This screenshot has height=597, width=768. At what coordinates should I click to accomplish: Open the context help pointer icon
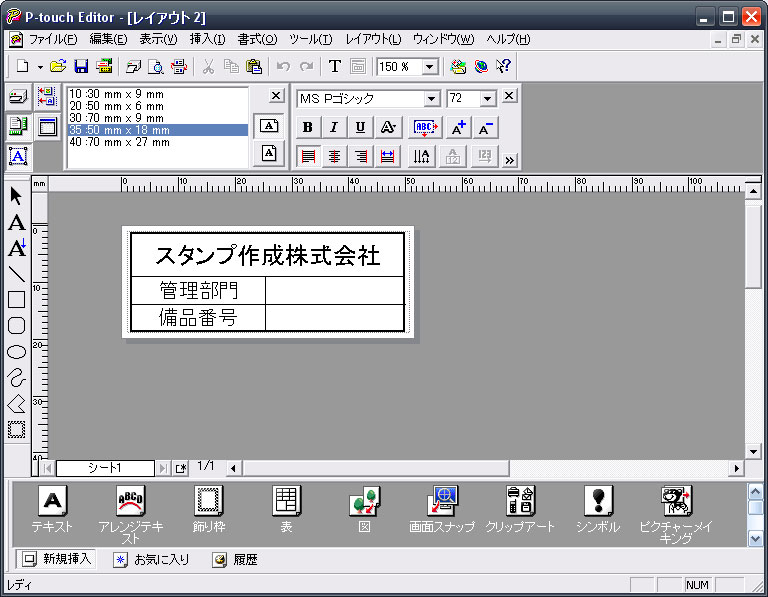click(x=503, y=66)
